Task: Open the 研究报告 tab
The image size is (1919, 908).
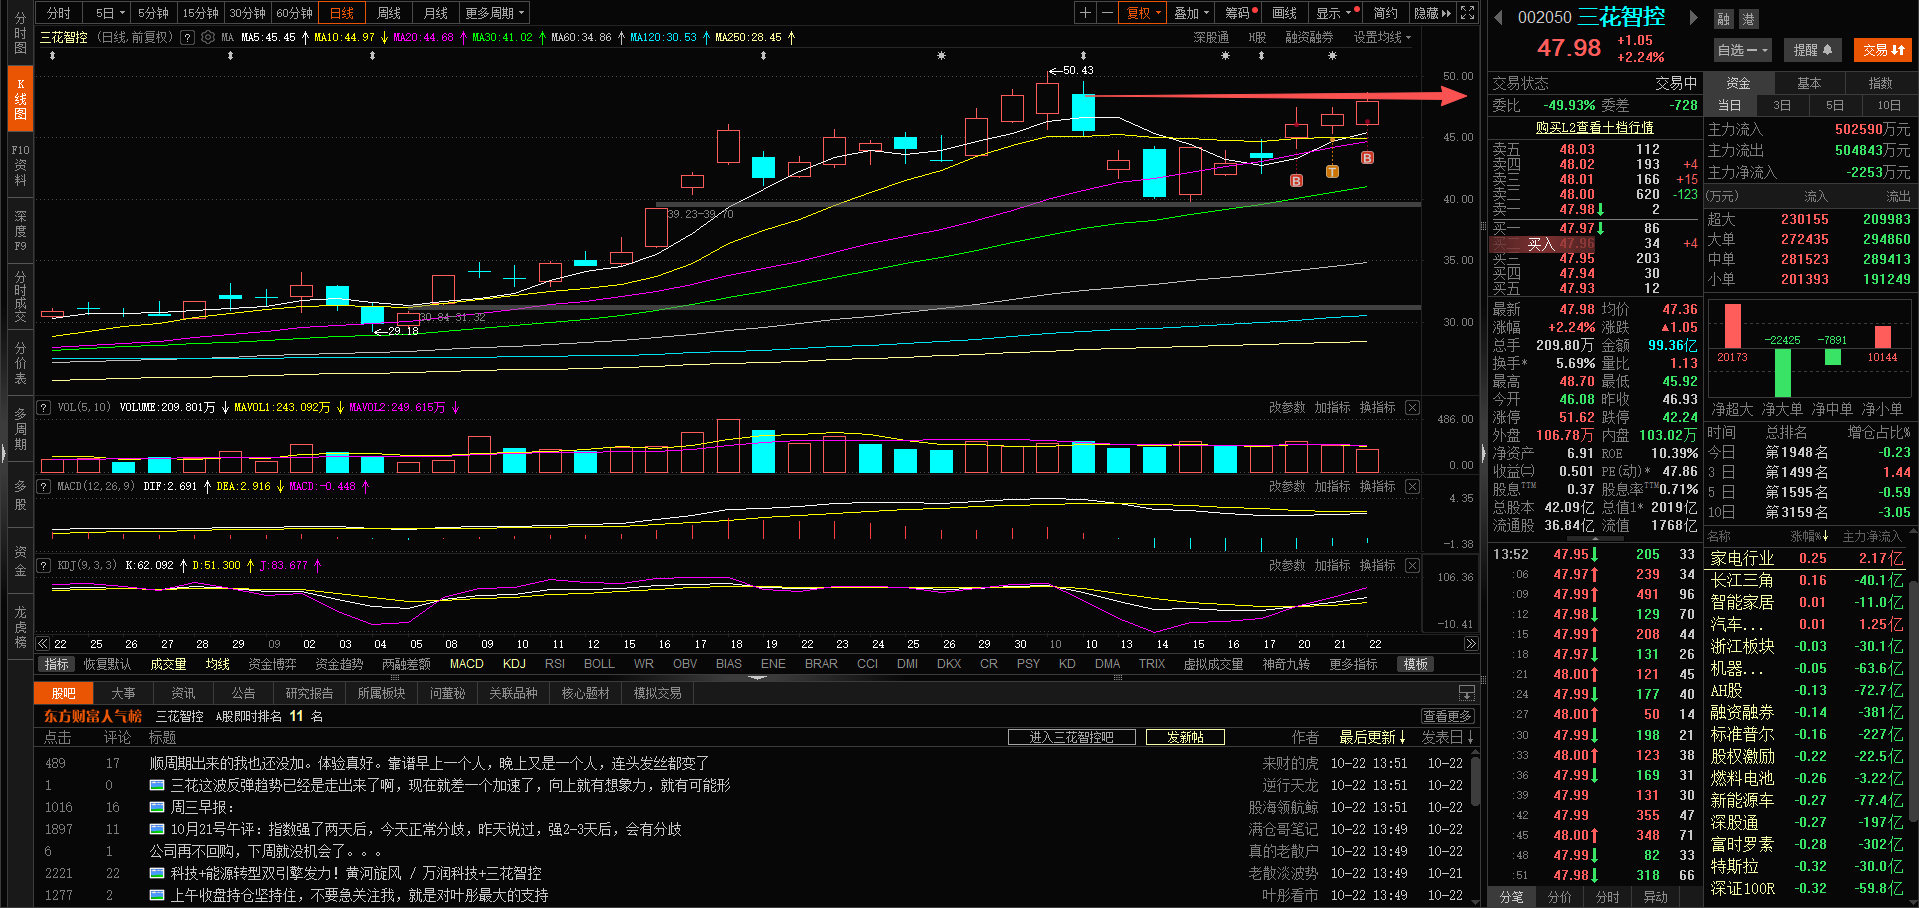Action: click(309, 693)
